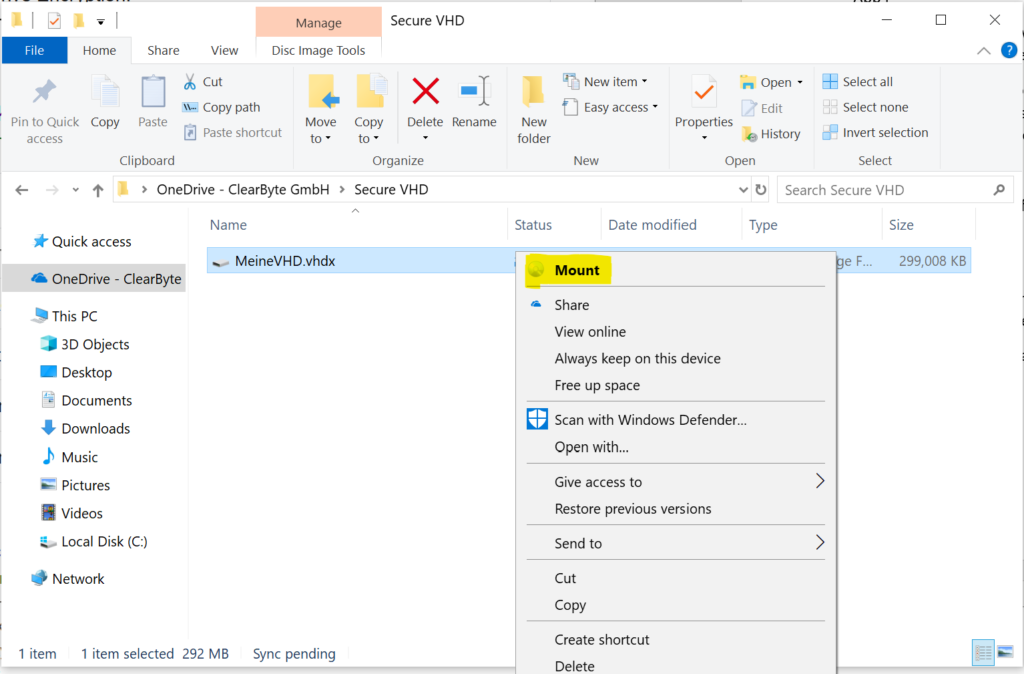Click Pin to Quick access icon
This screenshot has height=674, width=1024.
coord(45,110)
